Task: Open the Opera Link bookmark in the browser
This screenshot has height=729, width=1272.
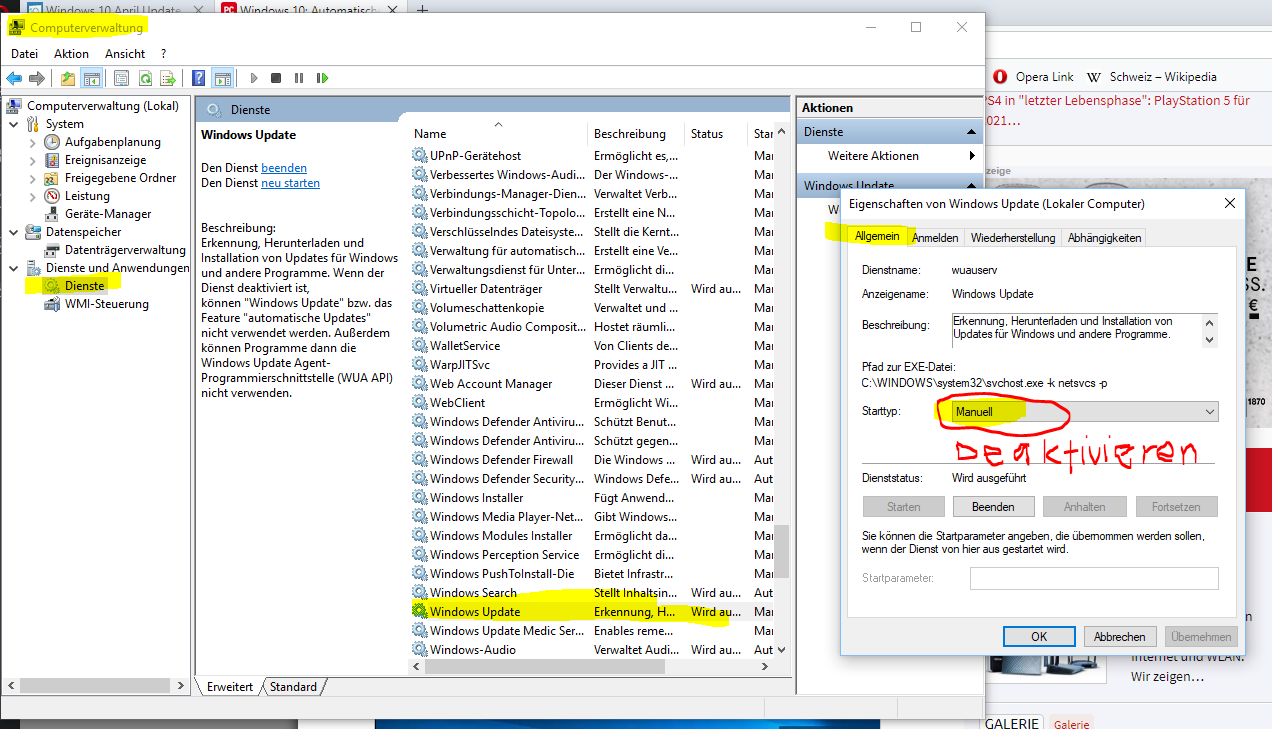Action: (x=1034, y=77)
